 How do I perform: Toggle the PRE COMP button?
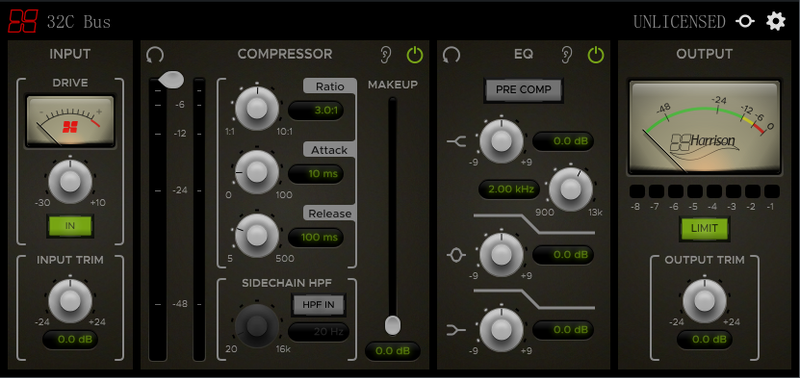523,90
